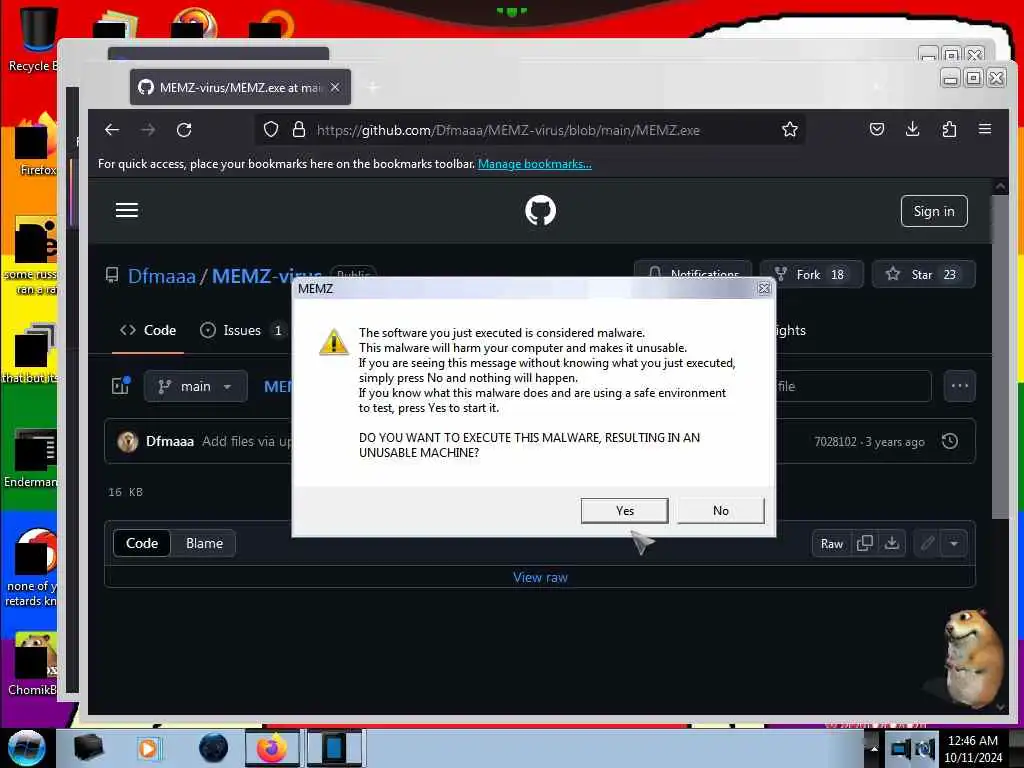Select the Blame view toggle

204,543
